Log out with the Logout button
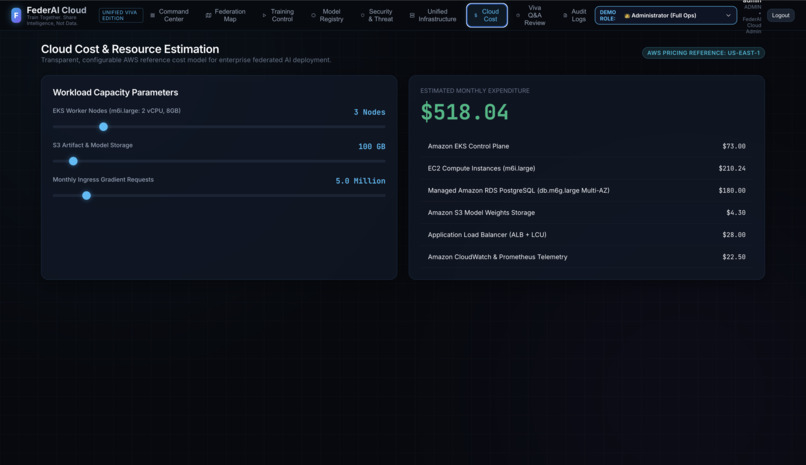 780,15
